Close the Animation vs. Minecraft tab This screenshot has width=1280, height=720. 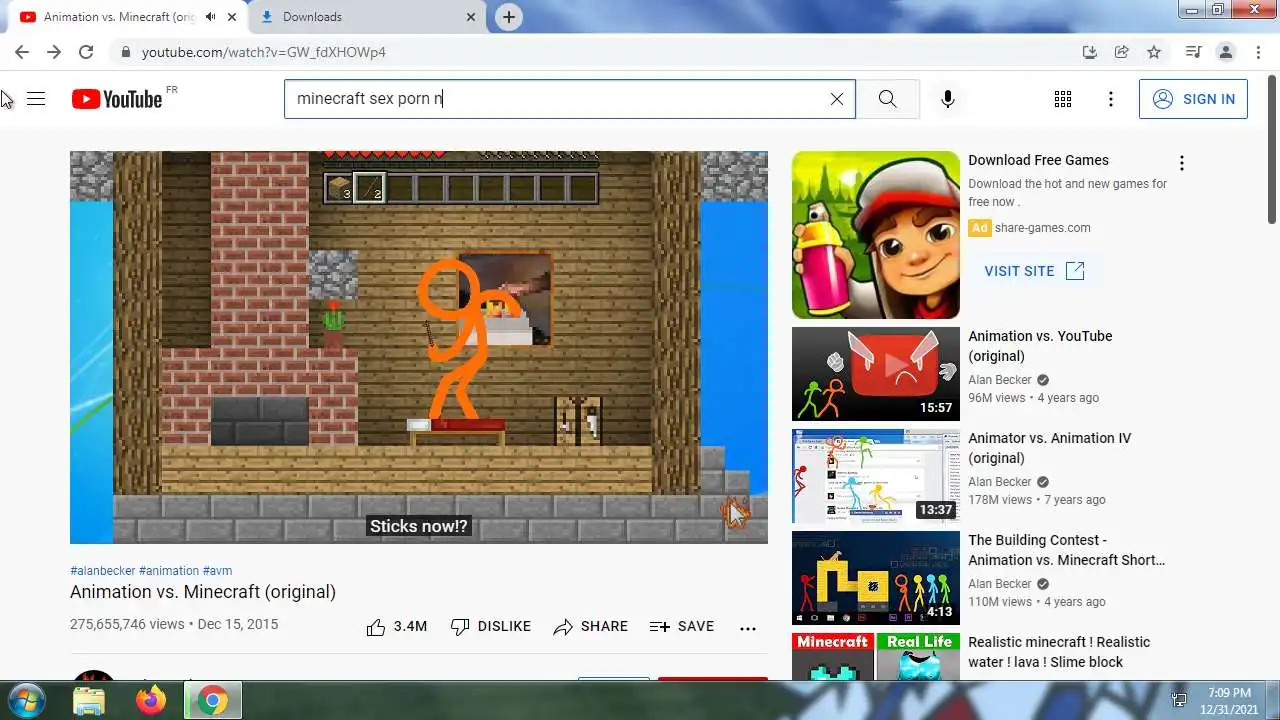[232, 17]
